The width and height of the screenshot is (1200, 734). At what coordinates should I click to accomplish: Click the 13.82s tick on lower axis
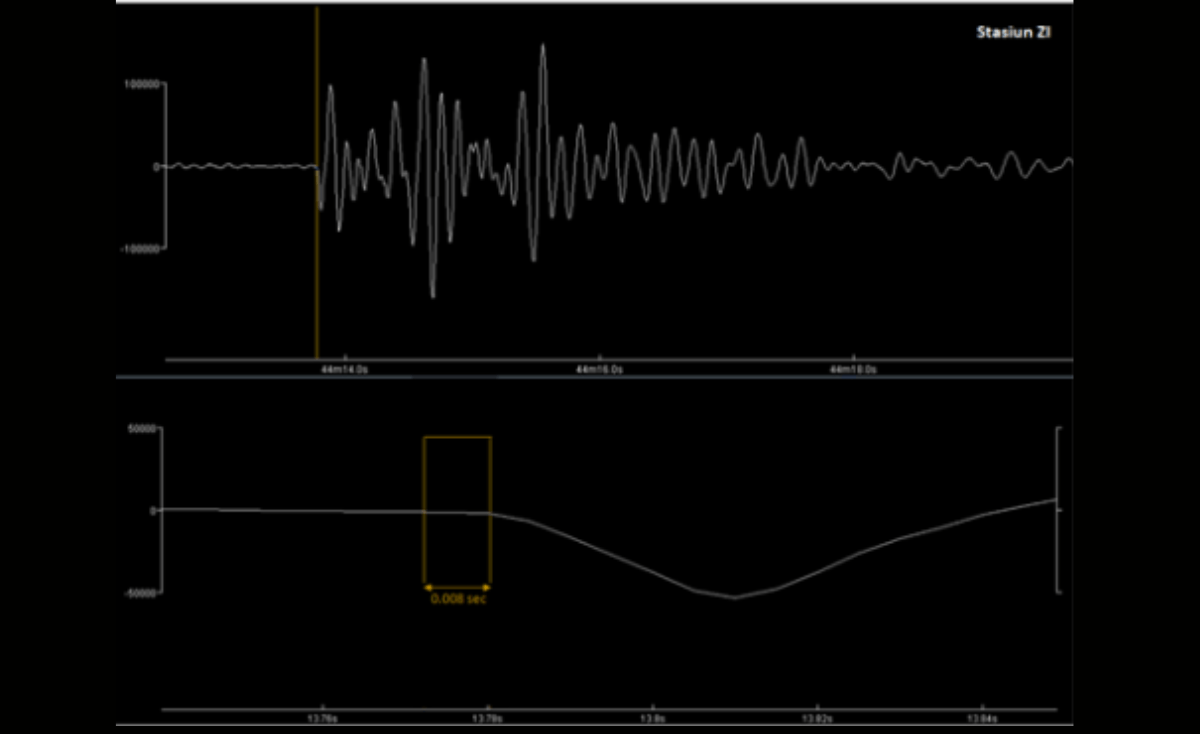tap(817, 718)
